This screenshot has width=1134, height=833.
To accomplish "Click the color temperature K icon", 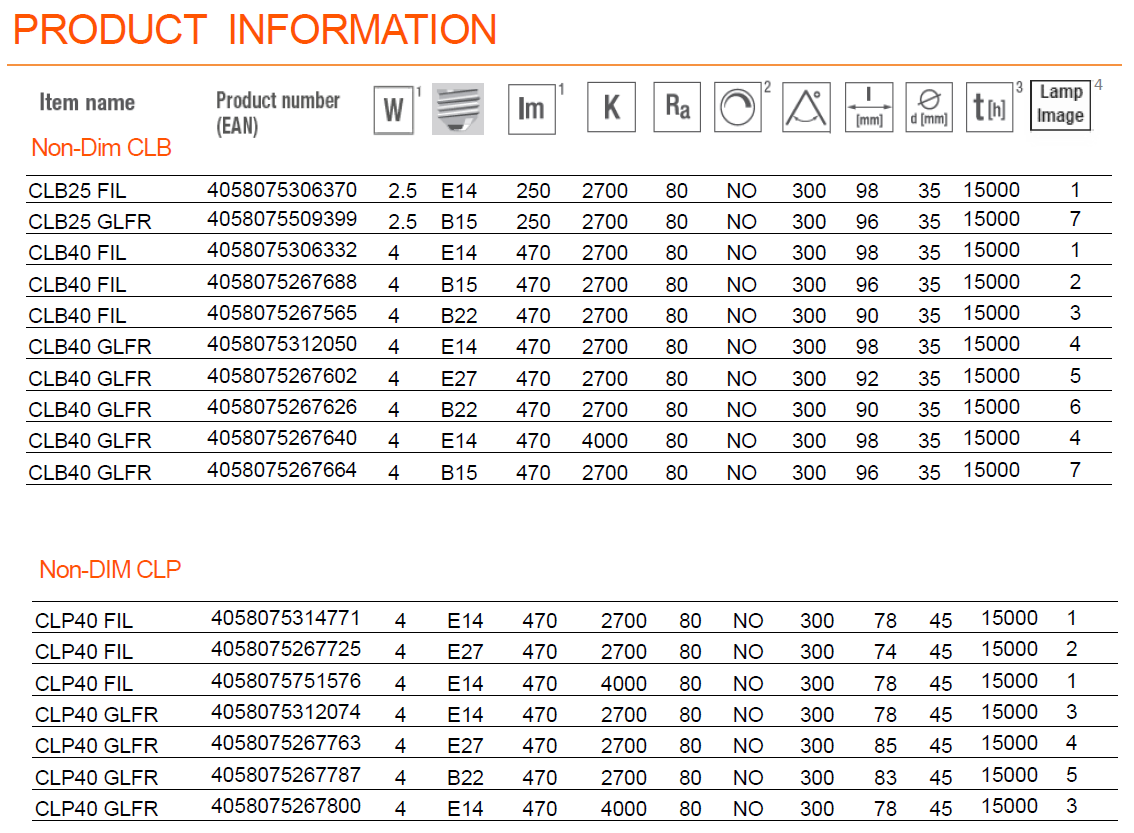I will coord(611,107).
